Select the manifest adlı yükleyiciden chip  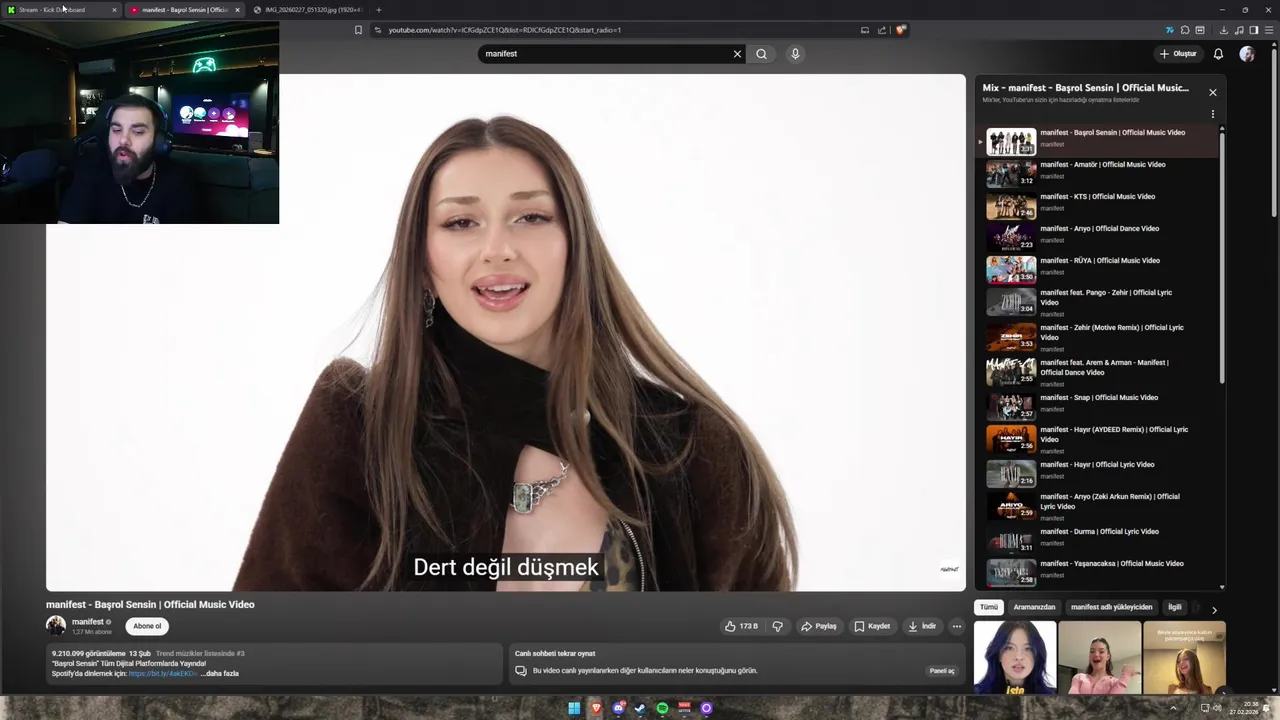pos(1111,607)
